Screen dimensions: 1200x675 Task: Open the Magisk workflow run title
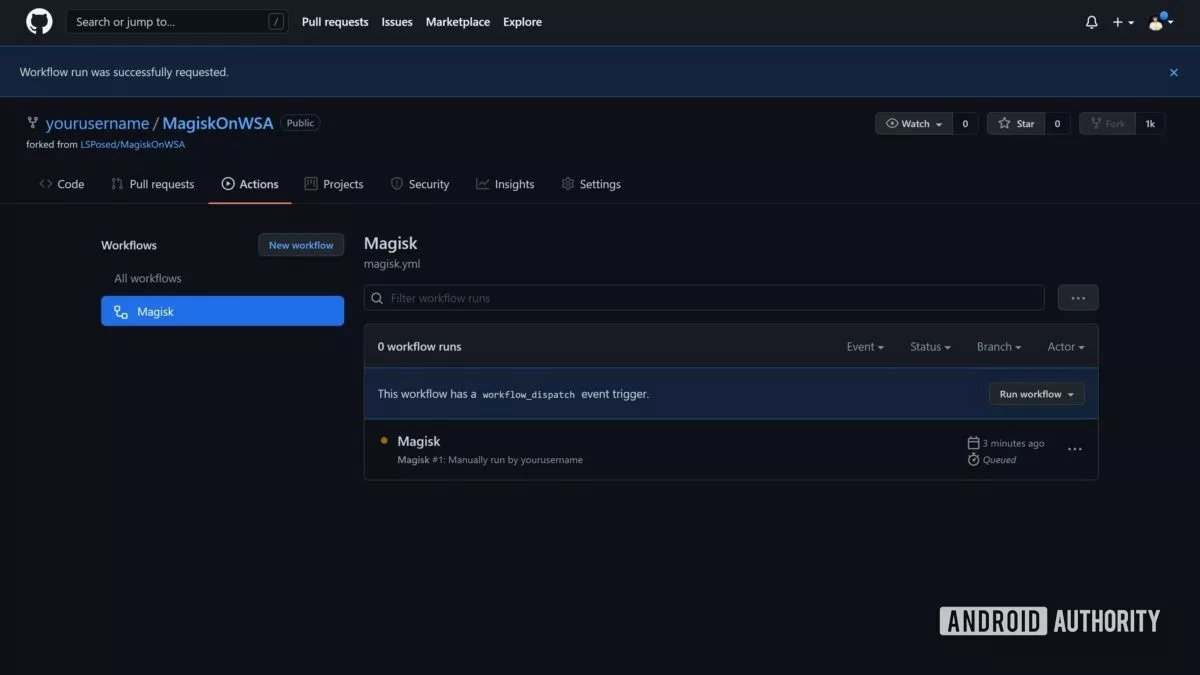tap(419, 441)
